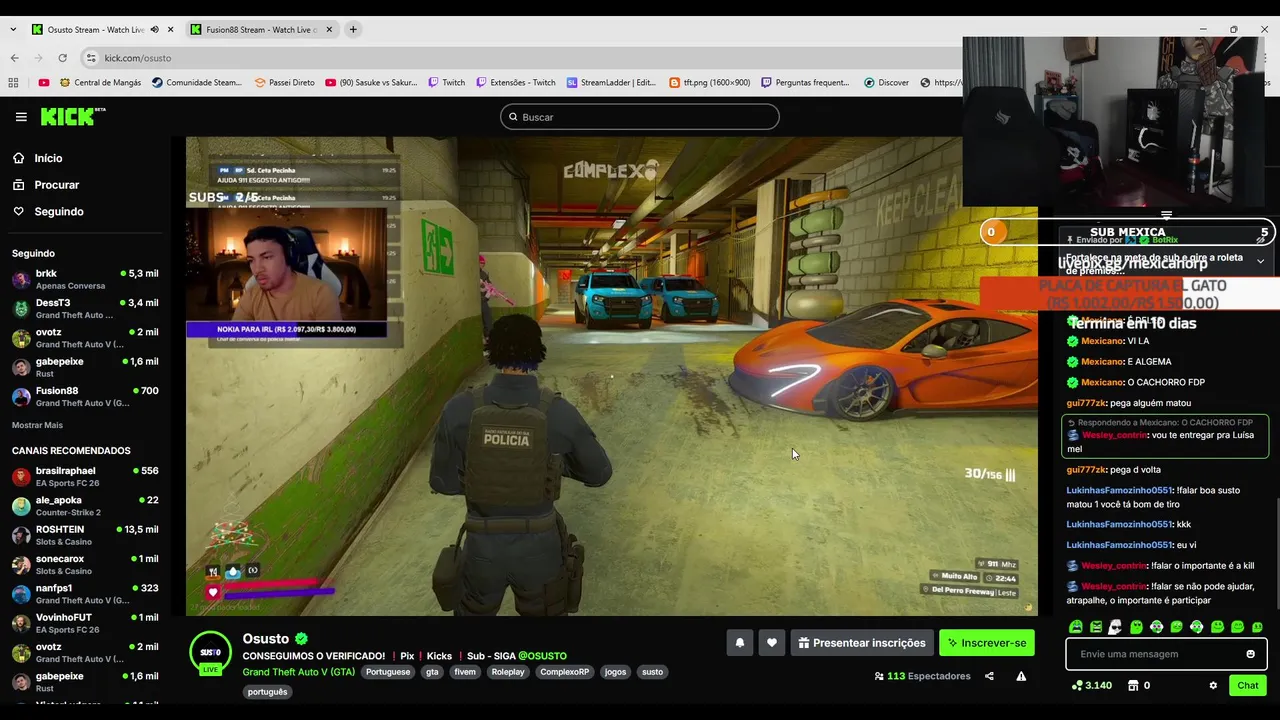The image size is (1280, 720).
Task: Open StreamLadder bookmark
Action: click(x=611, y=83)
